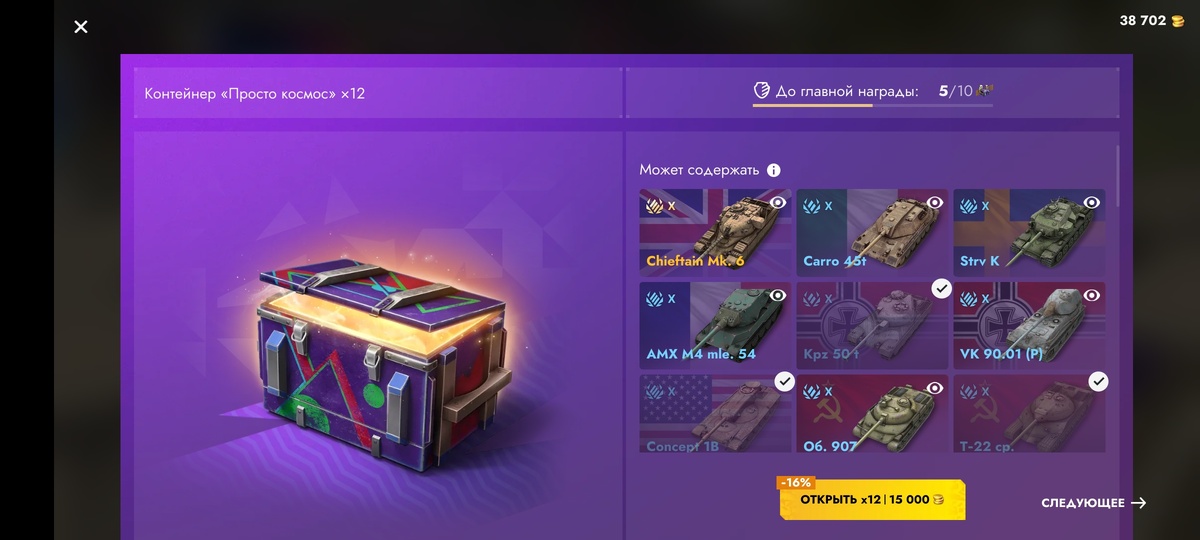The image size is (1200, 540).
Task: Select the Chieftain Mk. 6 tank card
Action: (x=715, y=232)
